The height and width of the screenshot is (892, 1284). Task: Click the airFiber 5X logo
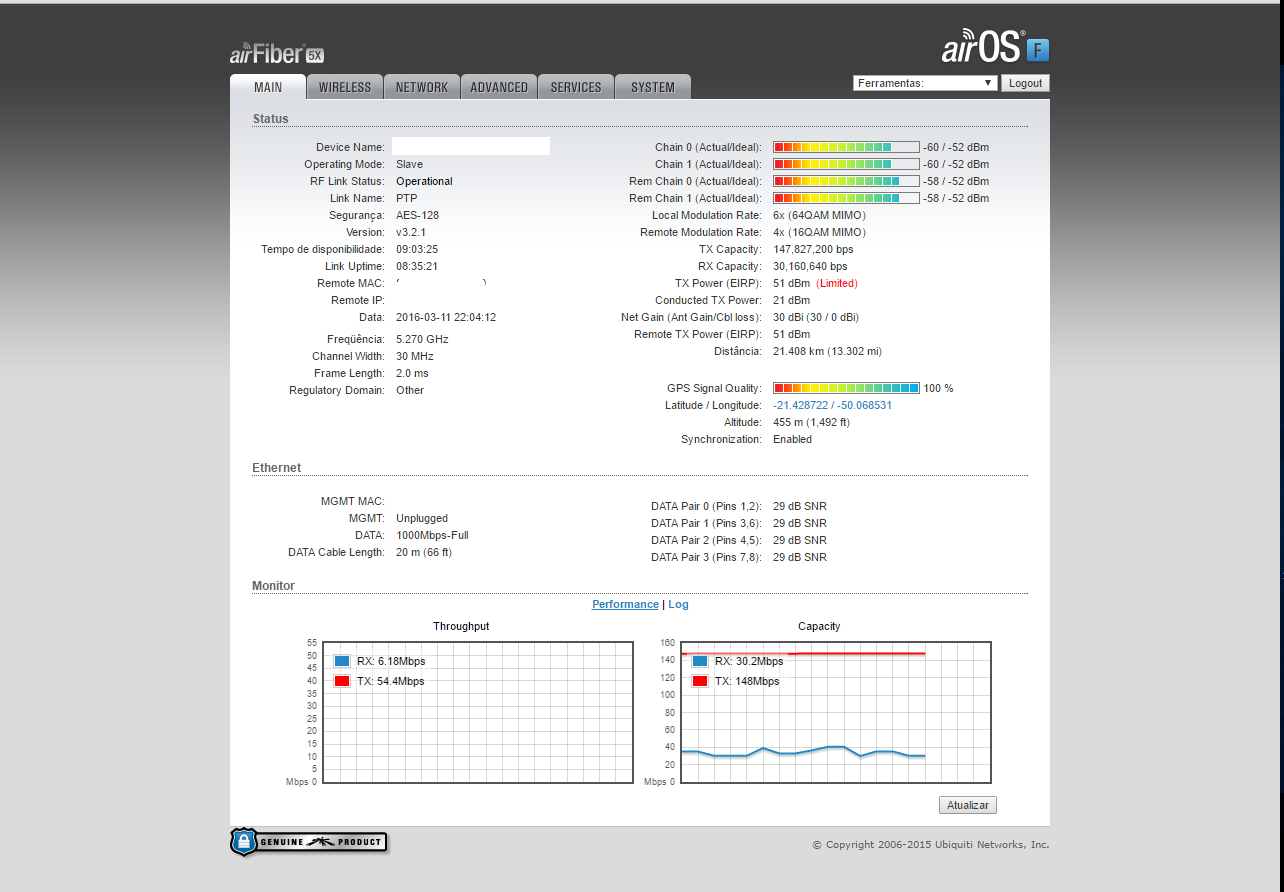click(277, 54)
